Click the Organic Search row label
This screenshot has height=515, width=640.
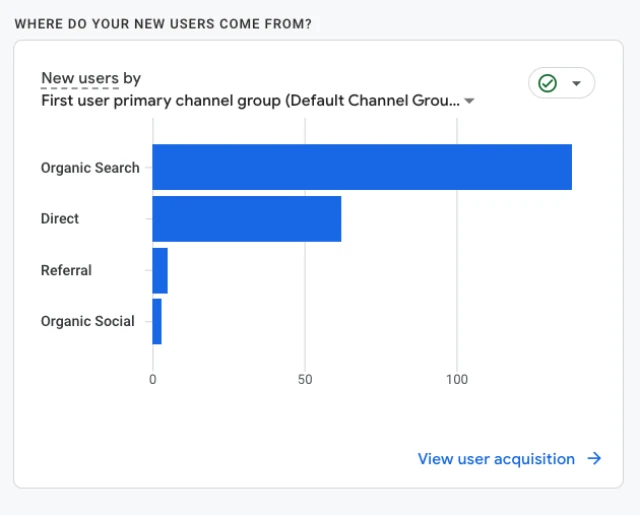(90, 168)
